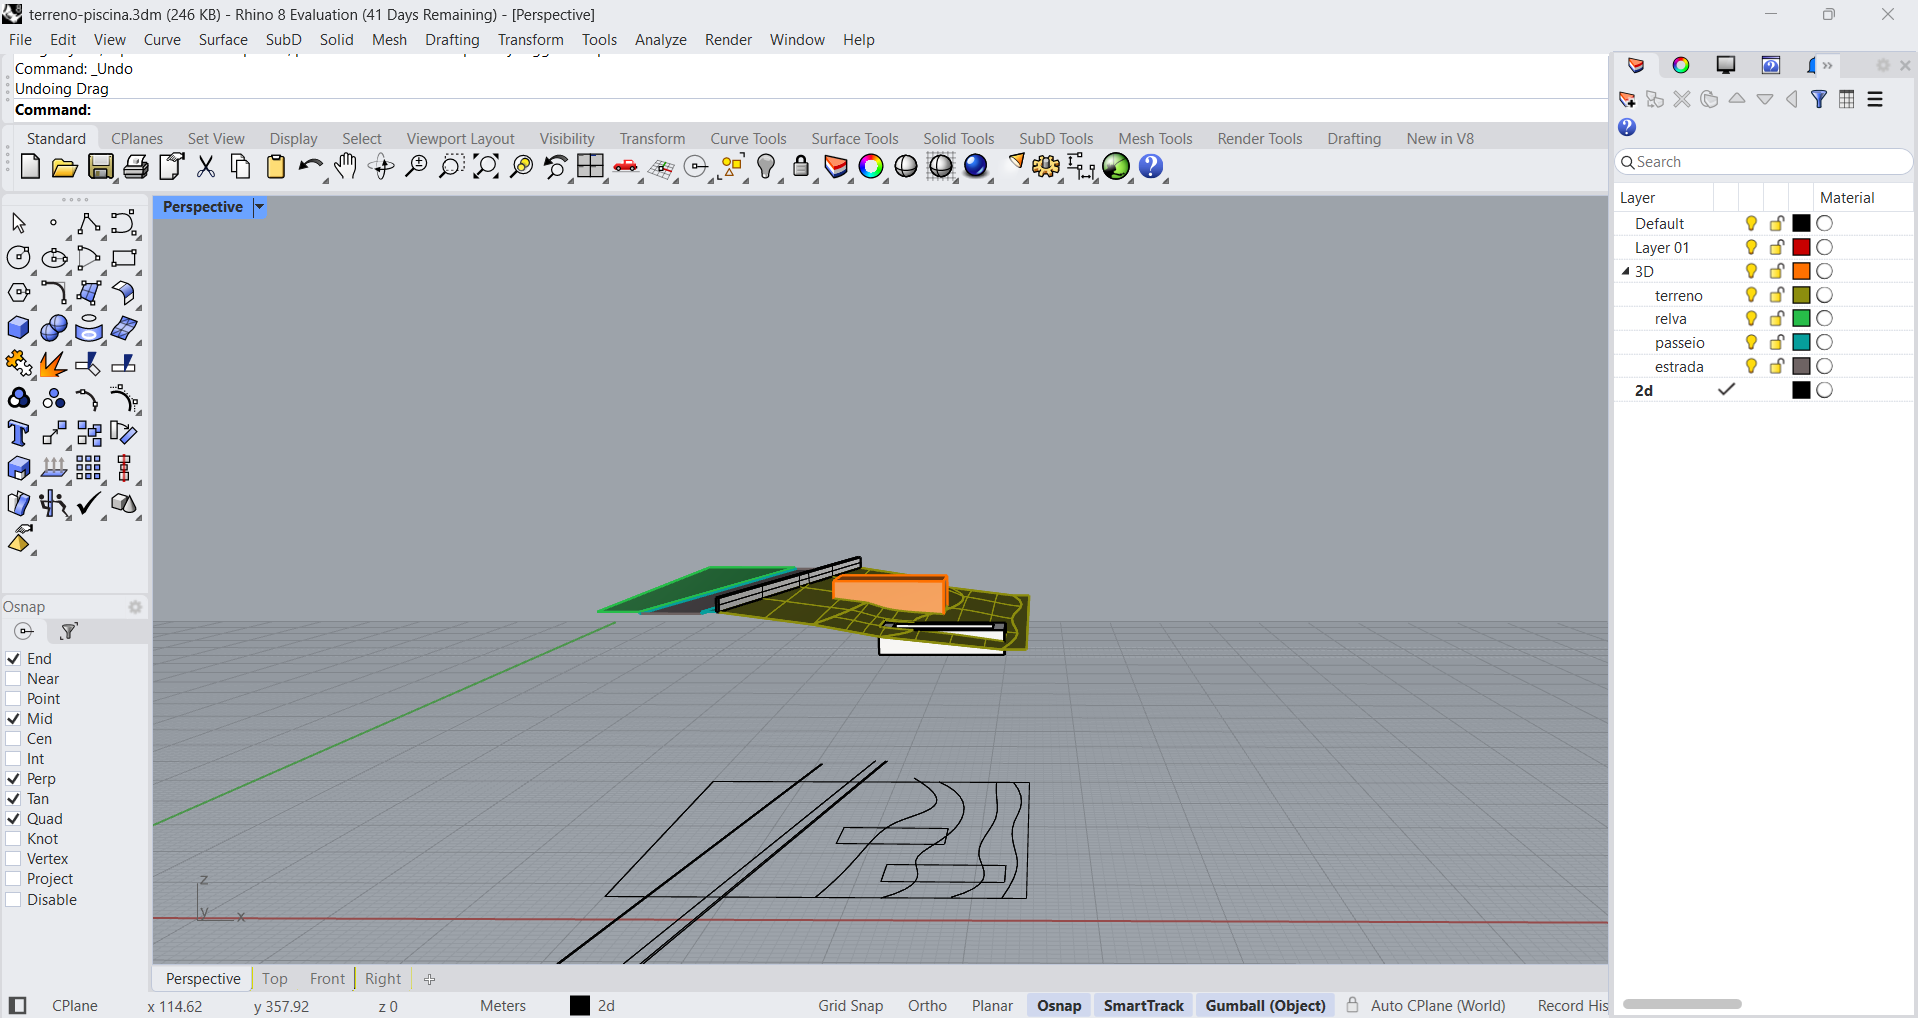Toggle Ortho mode in status bar
Viewport: 1918px width, 1018px height.
(927, 1006)
